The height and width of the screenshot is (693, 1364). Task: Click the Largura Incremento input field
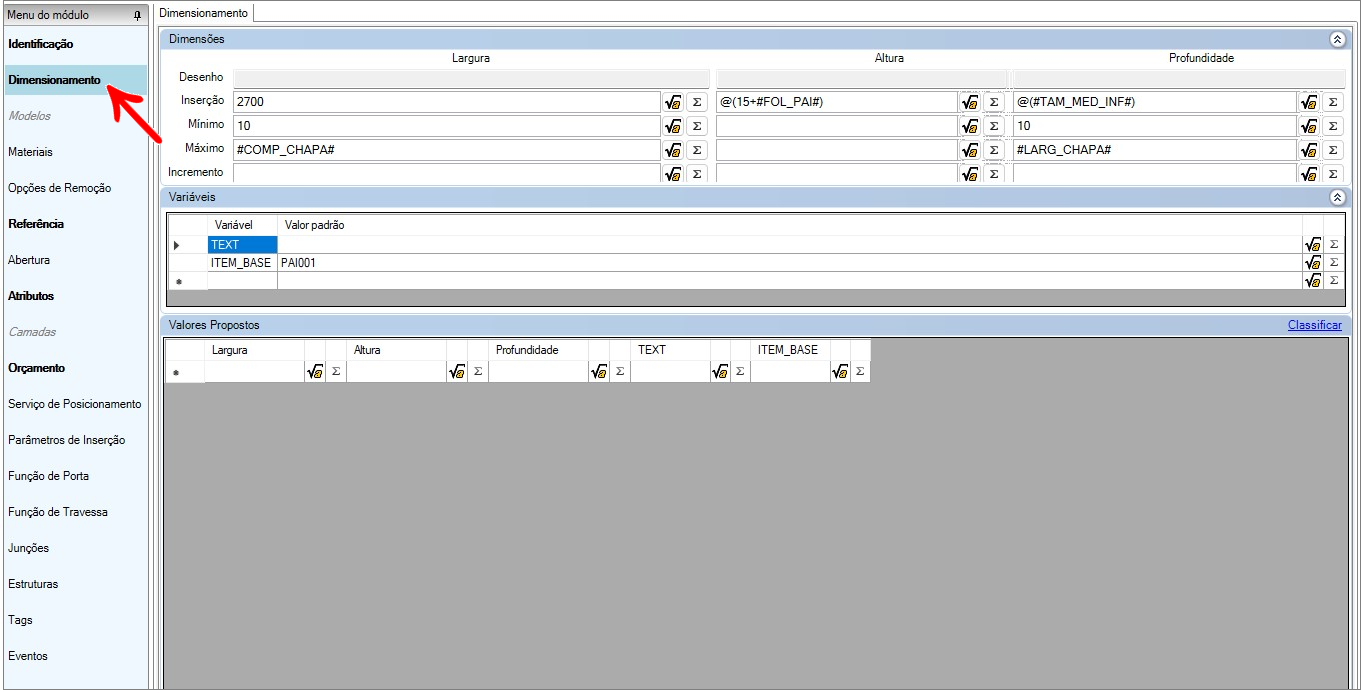(447, 173)
